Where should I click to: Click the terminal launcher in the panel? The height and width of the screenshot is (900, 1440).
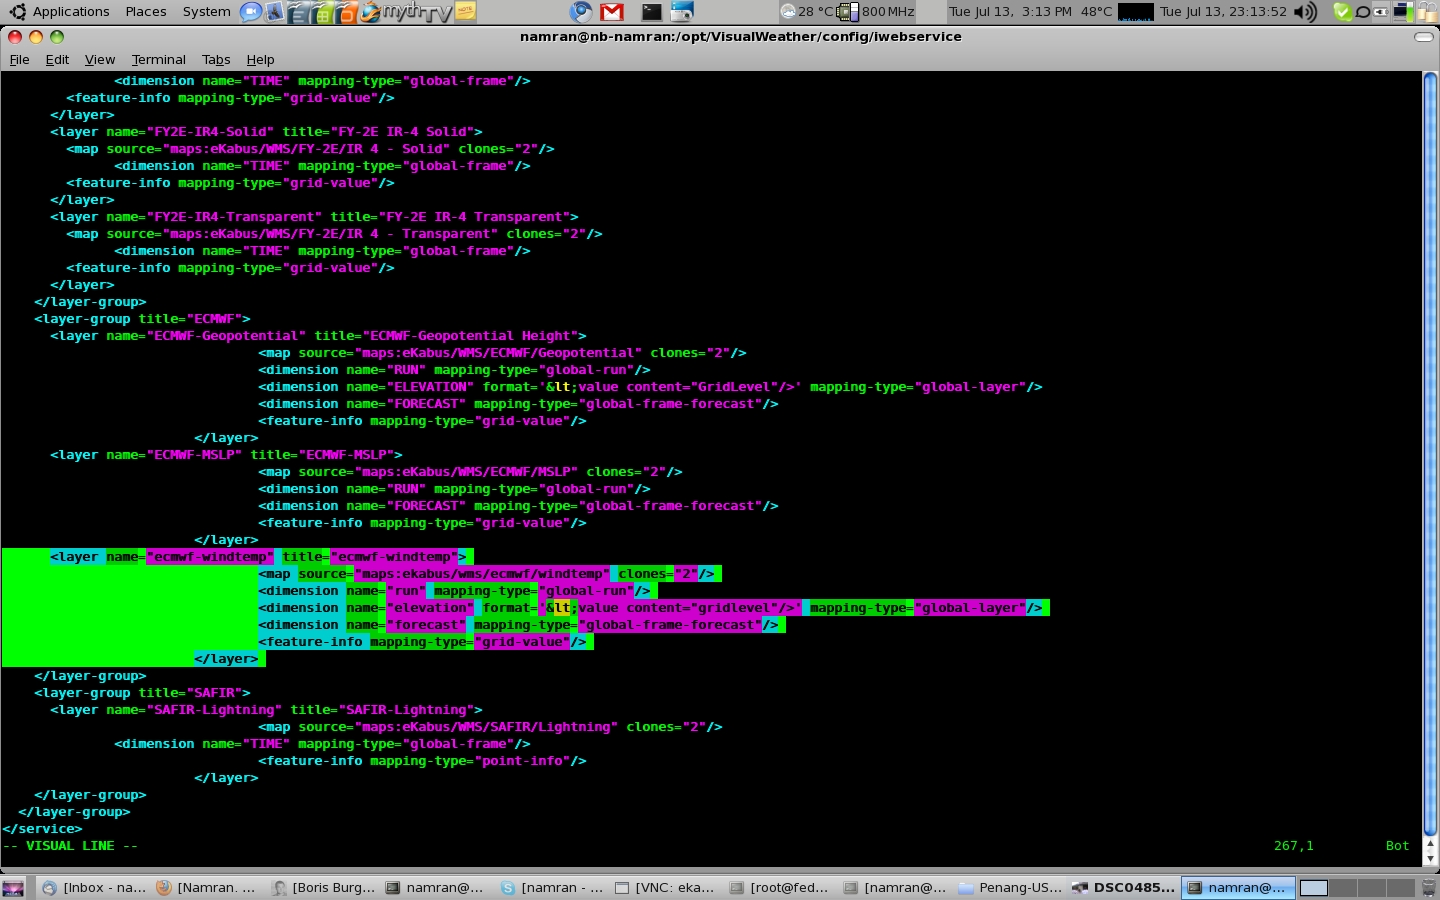[x=652, y=12]
